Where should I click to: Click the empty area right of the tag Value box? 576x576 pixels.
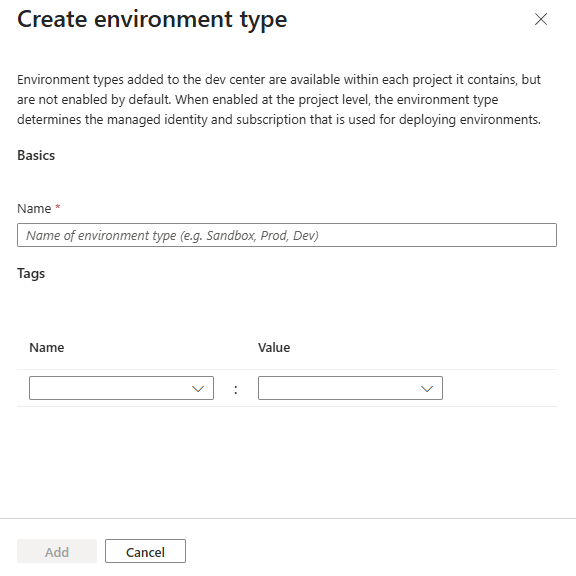(x=500, y=388)
